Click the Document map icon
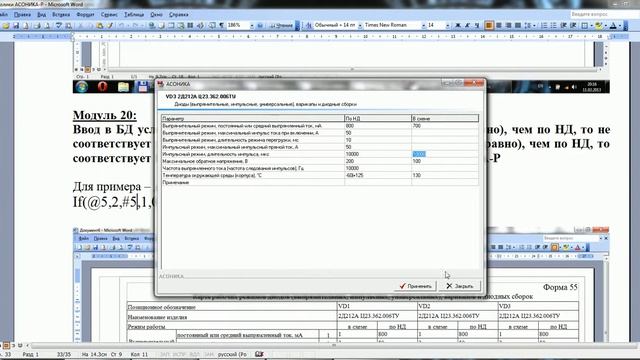640x360 pixels. [212, 26]
